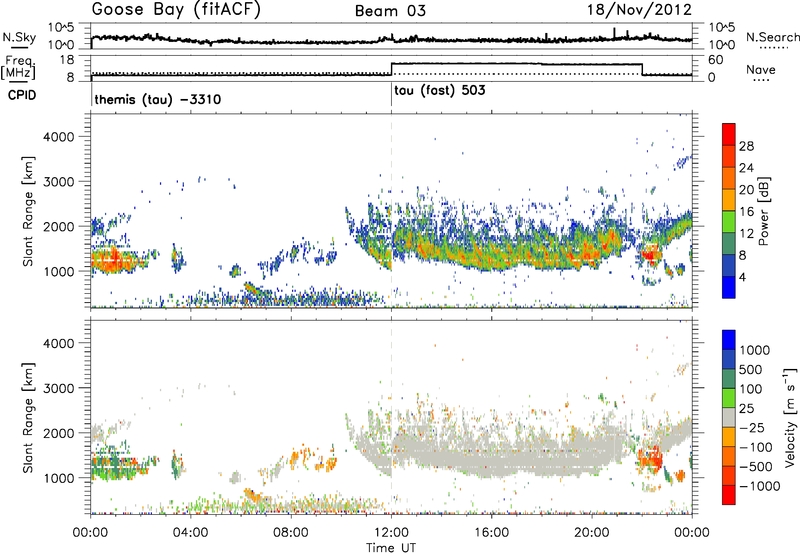Click the 16:00 time axis tick label
Screen dimensions: 800x554
491,533
